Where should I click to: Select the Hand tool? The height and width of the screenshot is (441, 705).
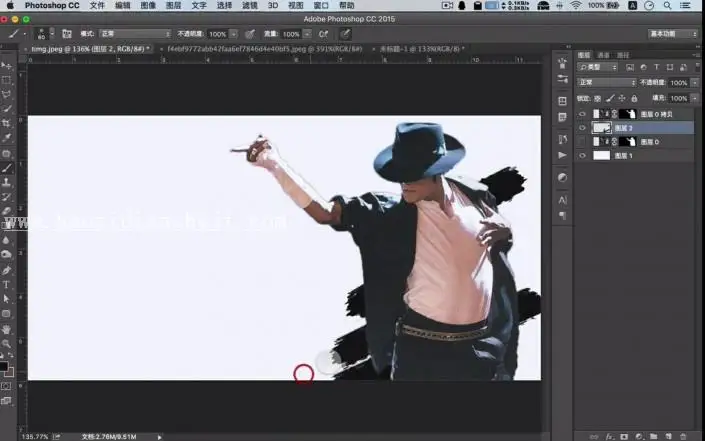click(x=6, y=330)
